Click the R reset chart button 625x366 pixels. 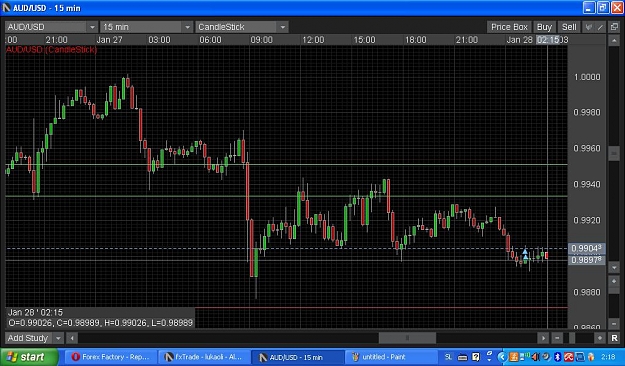click(614, 338)
